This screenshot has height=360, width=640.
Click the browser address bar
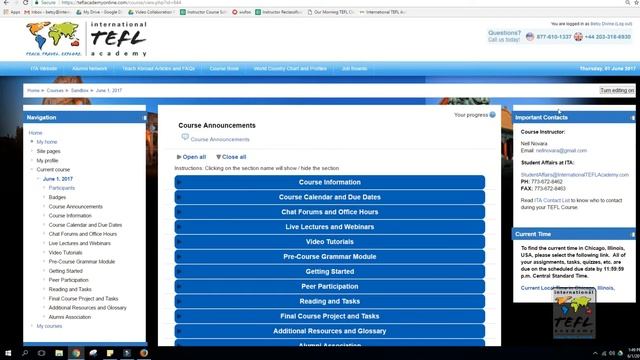(x=327, y=2)
